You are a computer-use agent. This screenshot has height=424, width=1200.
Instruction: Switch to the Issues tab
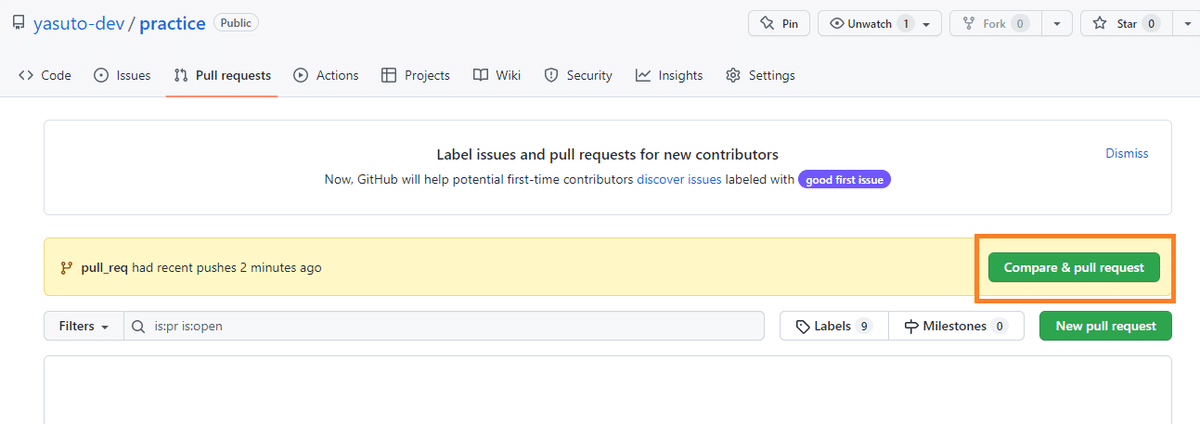pyautogui.click(x=122, y=75)
